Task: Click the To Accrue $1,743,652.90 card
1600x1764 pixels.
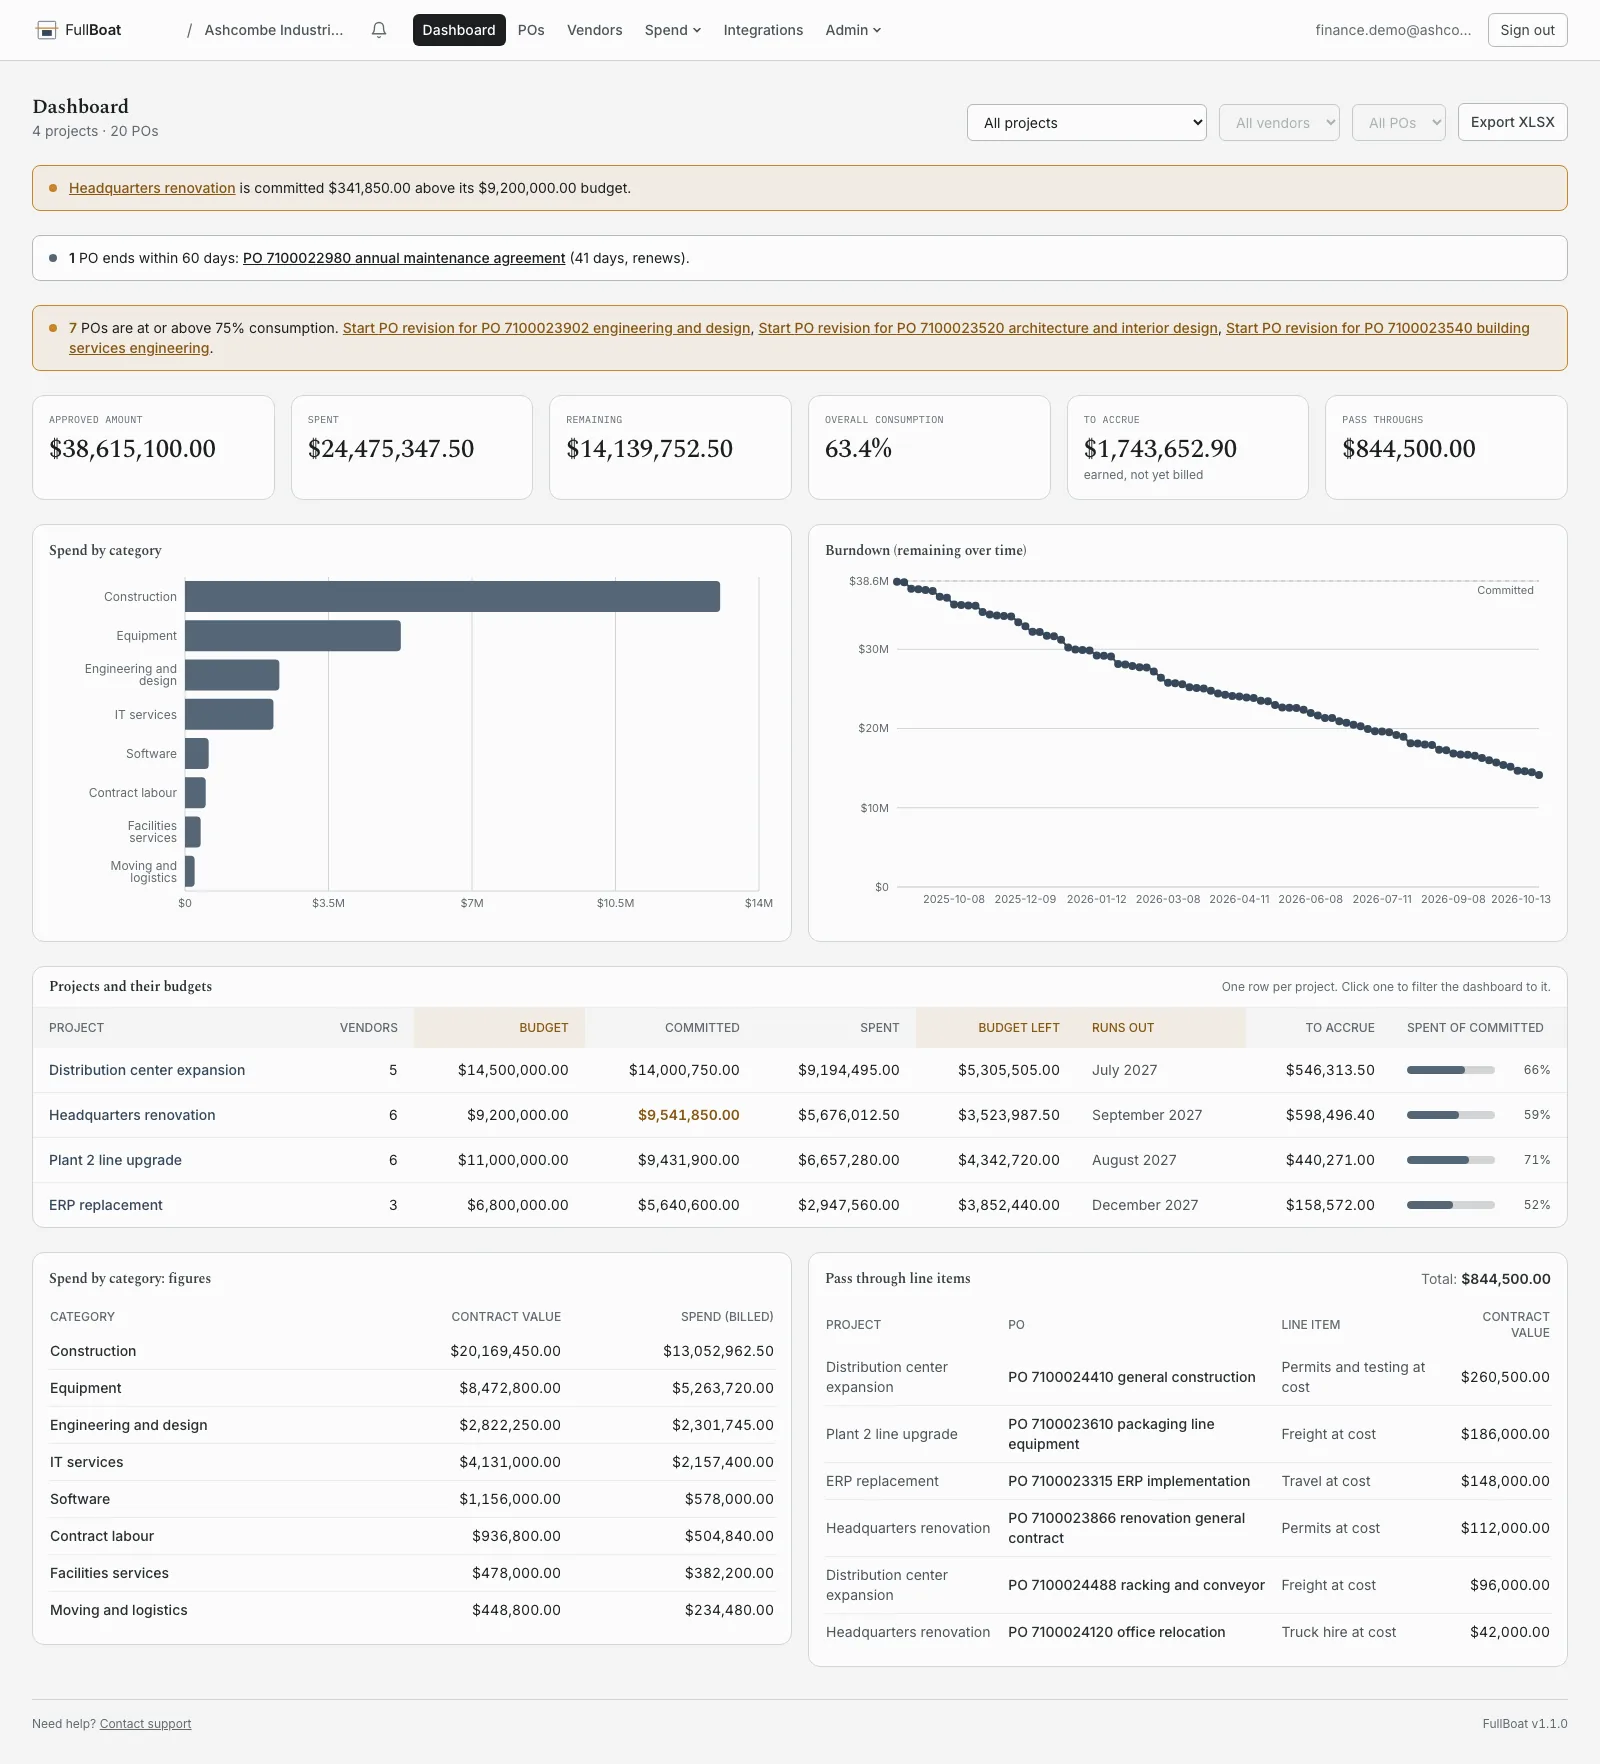Action: [1187, 447]
